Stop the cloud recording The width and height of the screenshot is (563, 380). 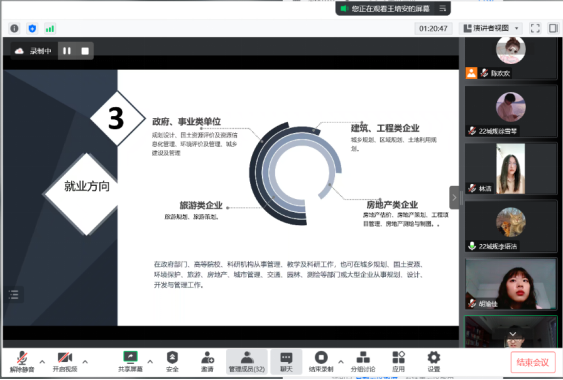pyautogui.click(x=85, y=51)
